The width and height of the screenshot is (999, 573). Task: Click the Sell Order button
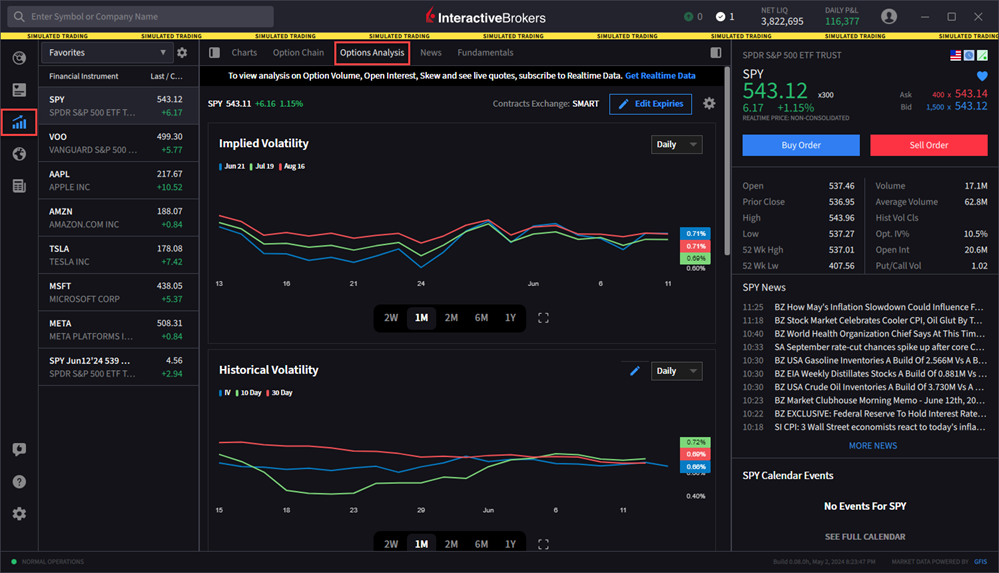click(929, 145)
